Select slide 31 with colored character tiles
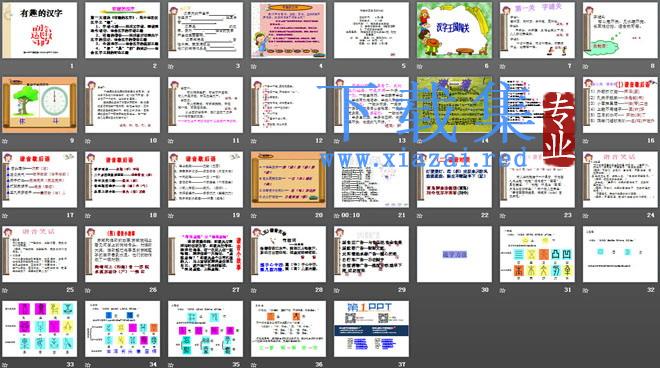This screenshot has height=368, width=660. click(537, 254)
